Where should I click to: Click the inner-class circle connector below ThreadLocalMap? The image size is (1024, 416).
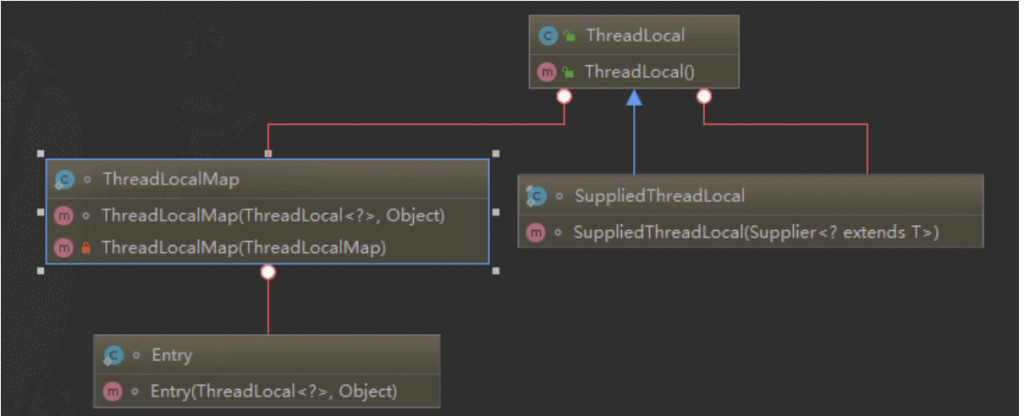pyautogui.click(x=267, y=272)
